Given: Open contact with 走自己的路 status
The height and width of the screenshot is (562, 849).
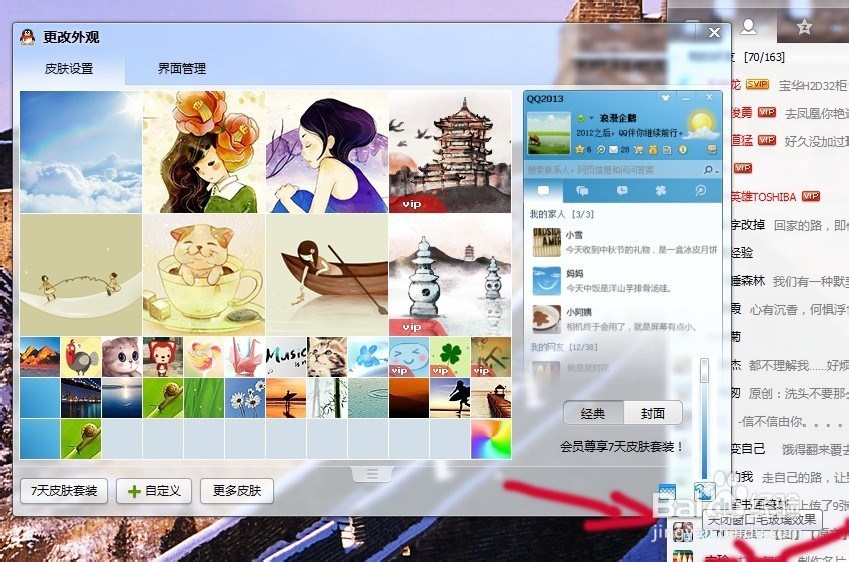Looking at the screenshot, I should click(x=789, y=477).
